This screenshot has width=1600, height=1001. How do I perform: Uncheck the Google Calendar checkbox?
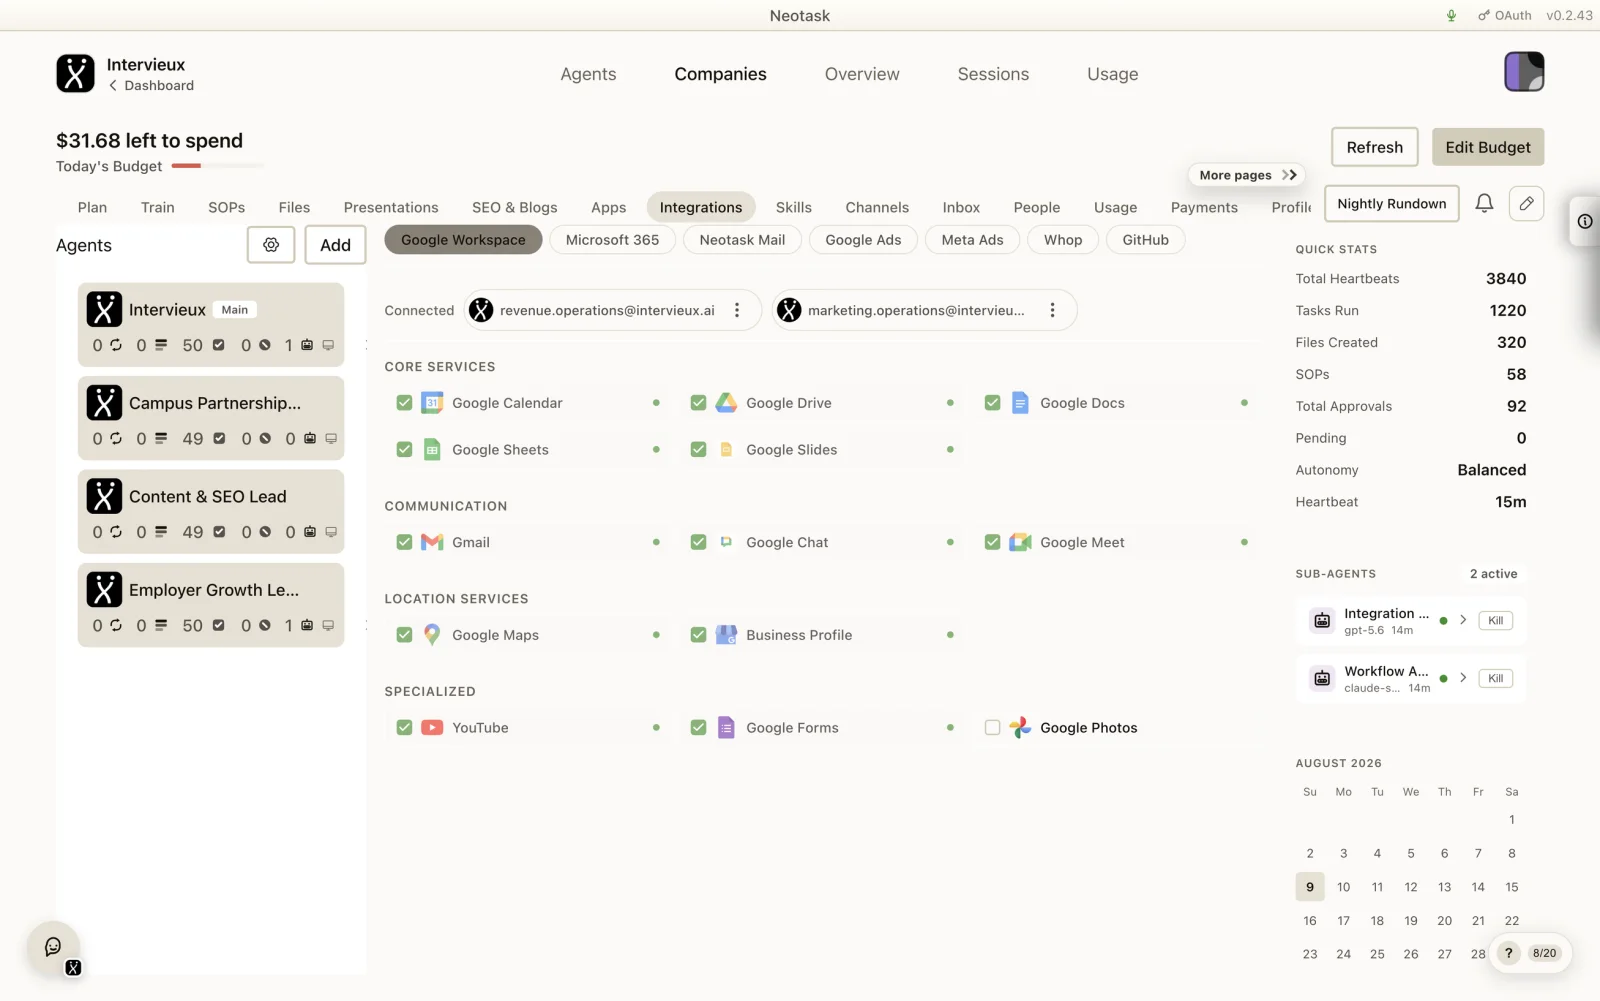click(x=404, y=403)
